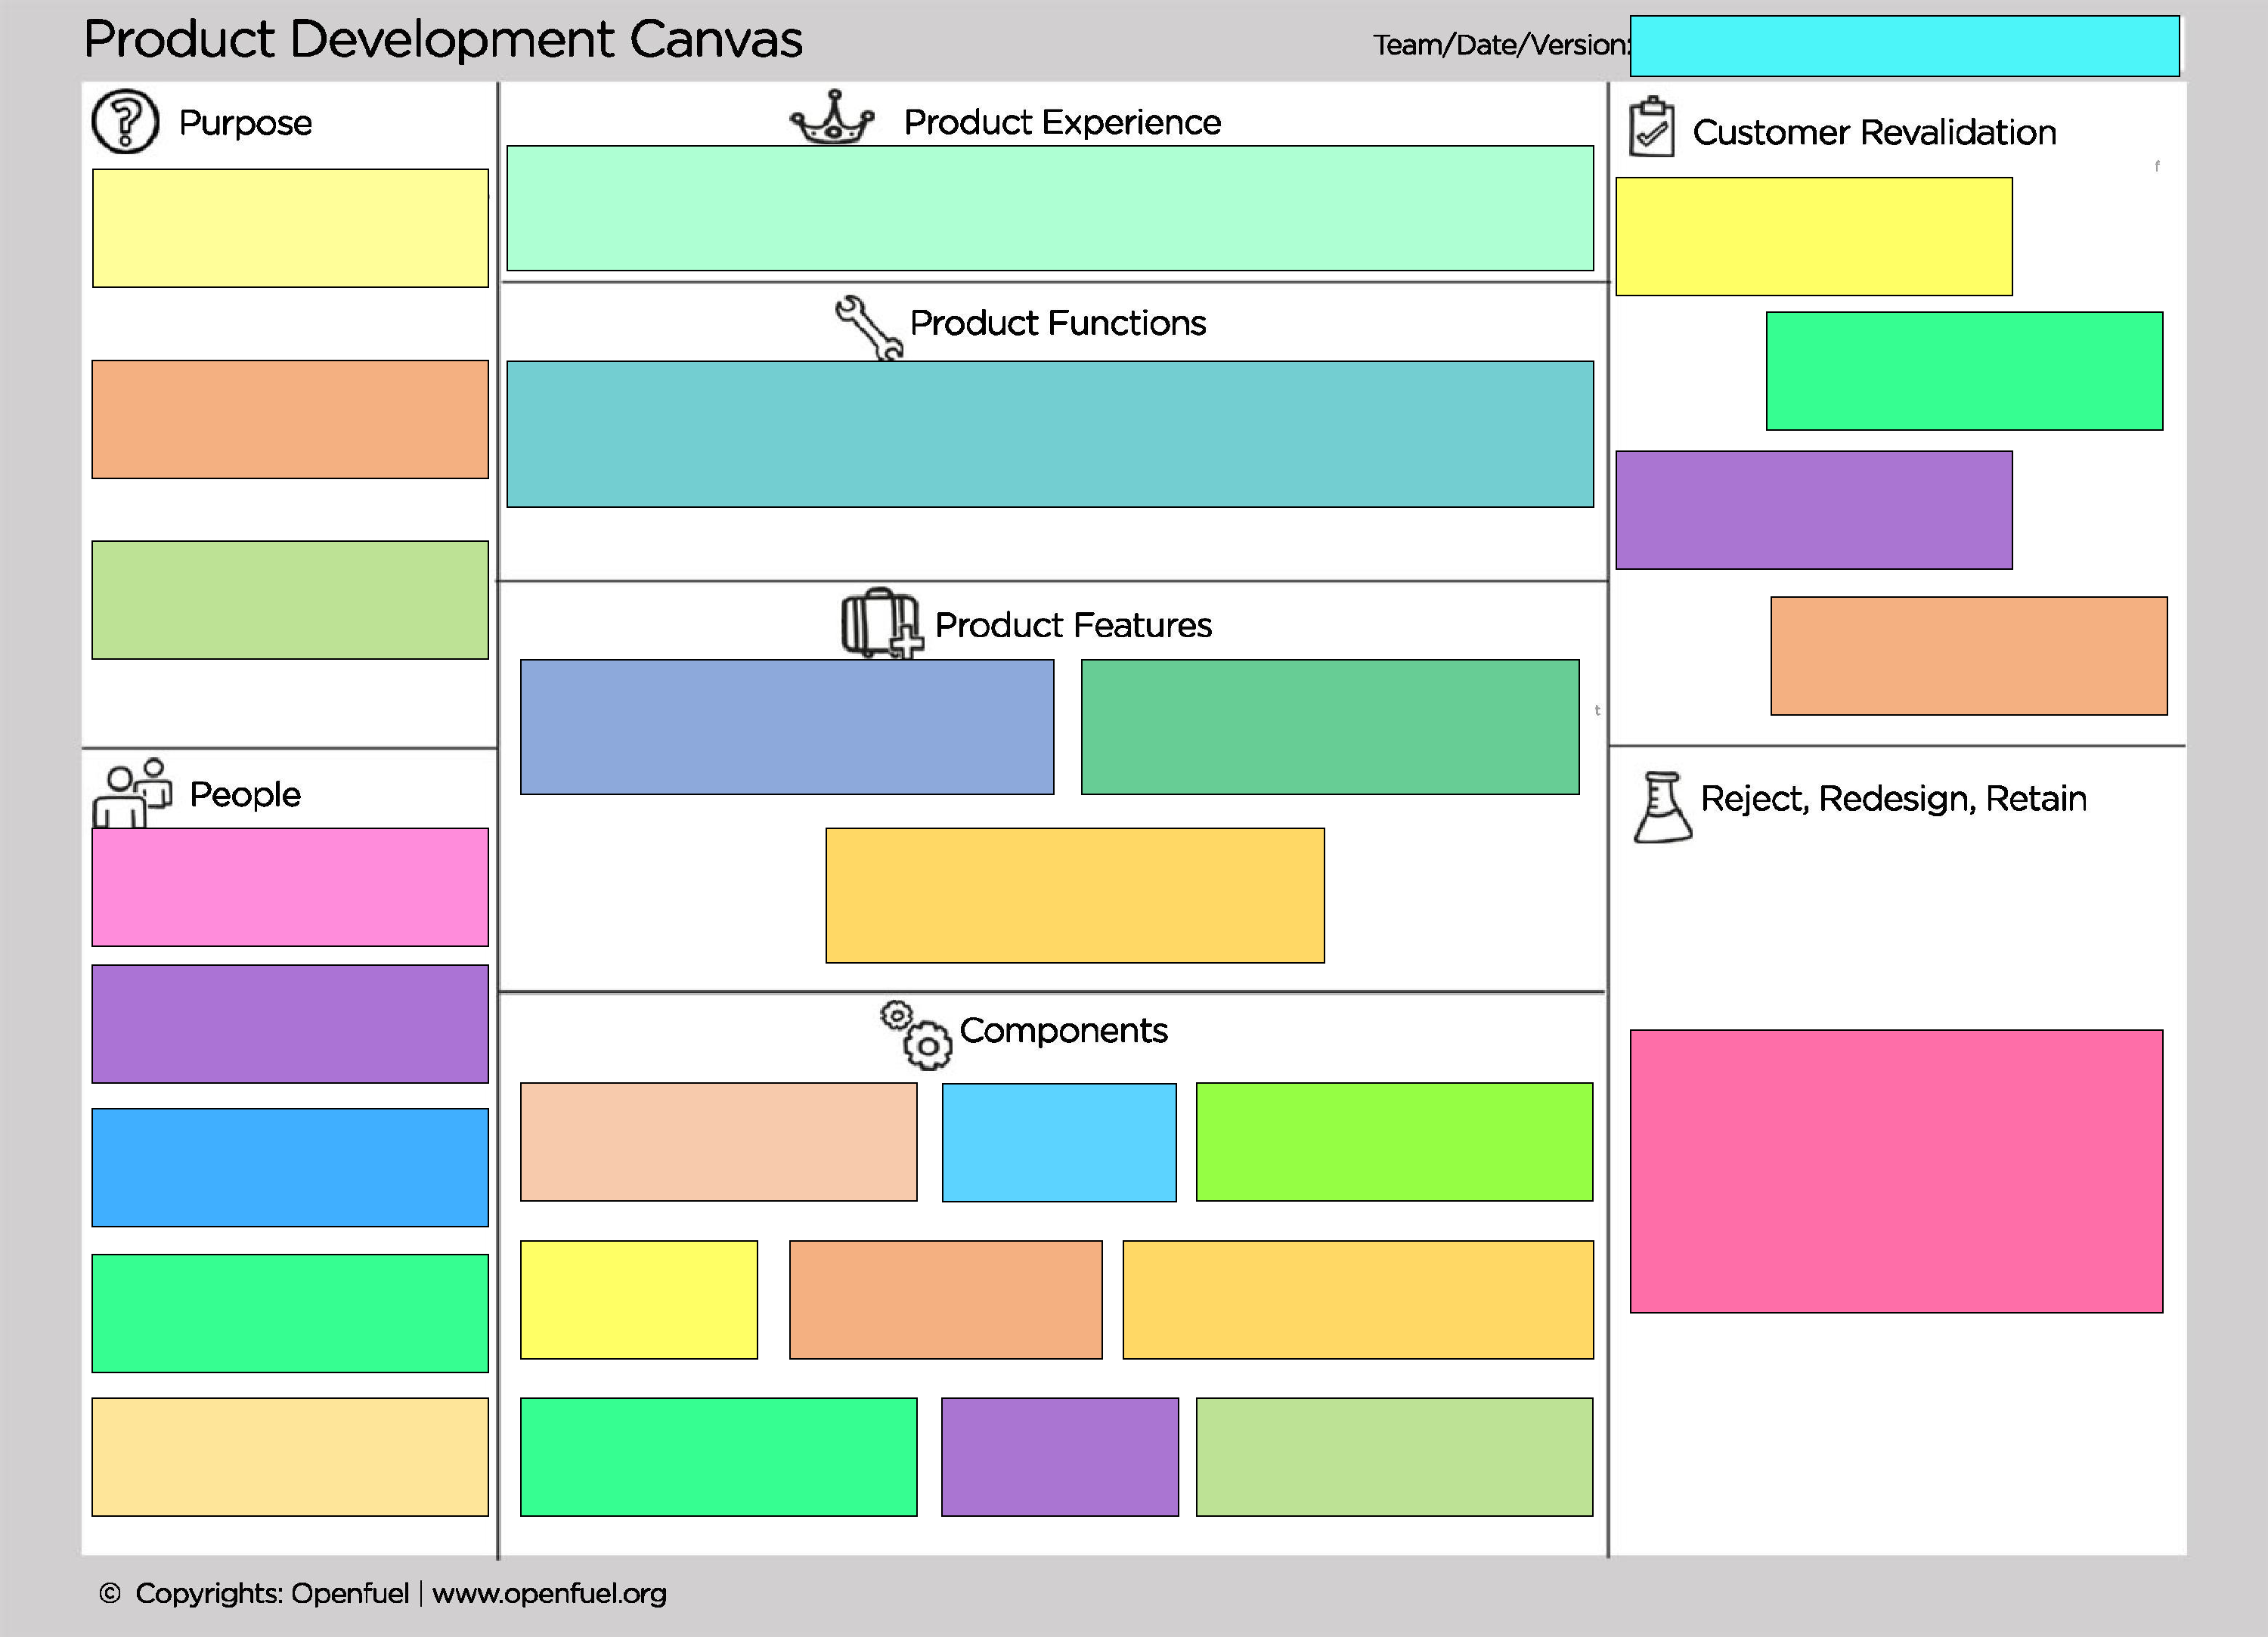Select the large pink Reject, Redesign, Retain box
This screenshot has width=2268, height=1637.
[x=1896, y=1171]
